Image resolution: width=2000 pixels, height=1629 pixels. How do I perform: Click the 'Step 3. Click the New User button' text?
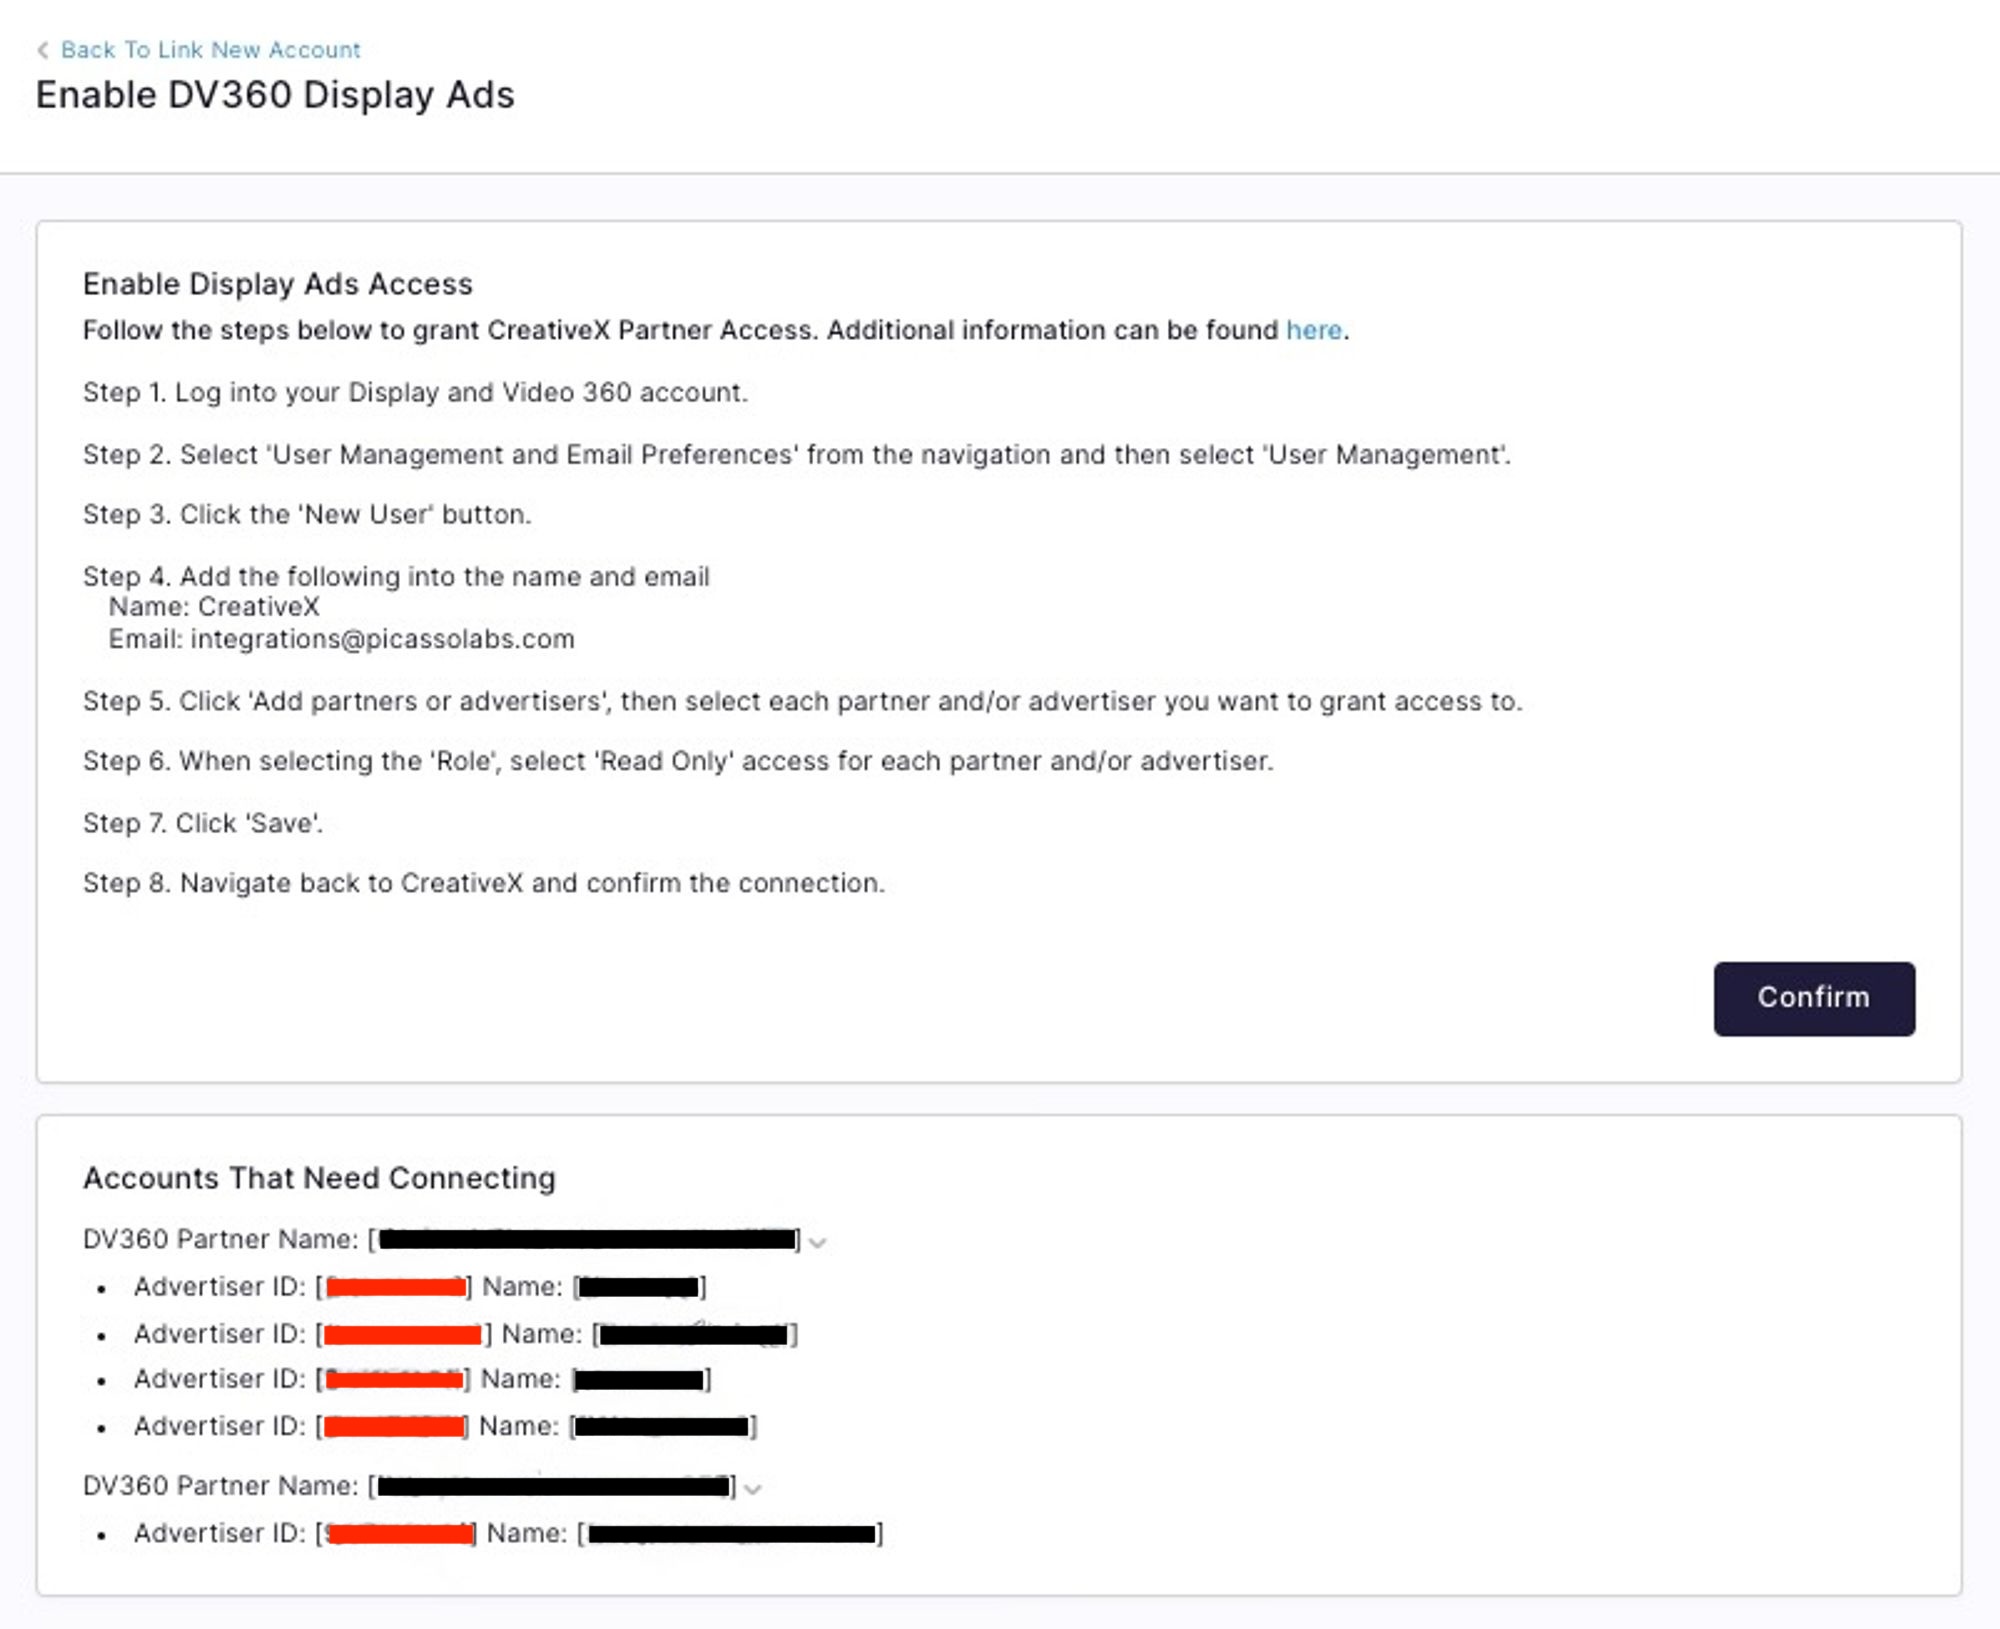click(307, 514)
